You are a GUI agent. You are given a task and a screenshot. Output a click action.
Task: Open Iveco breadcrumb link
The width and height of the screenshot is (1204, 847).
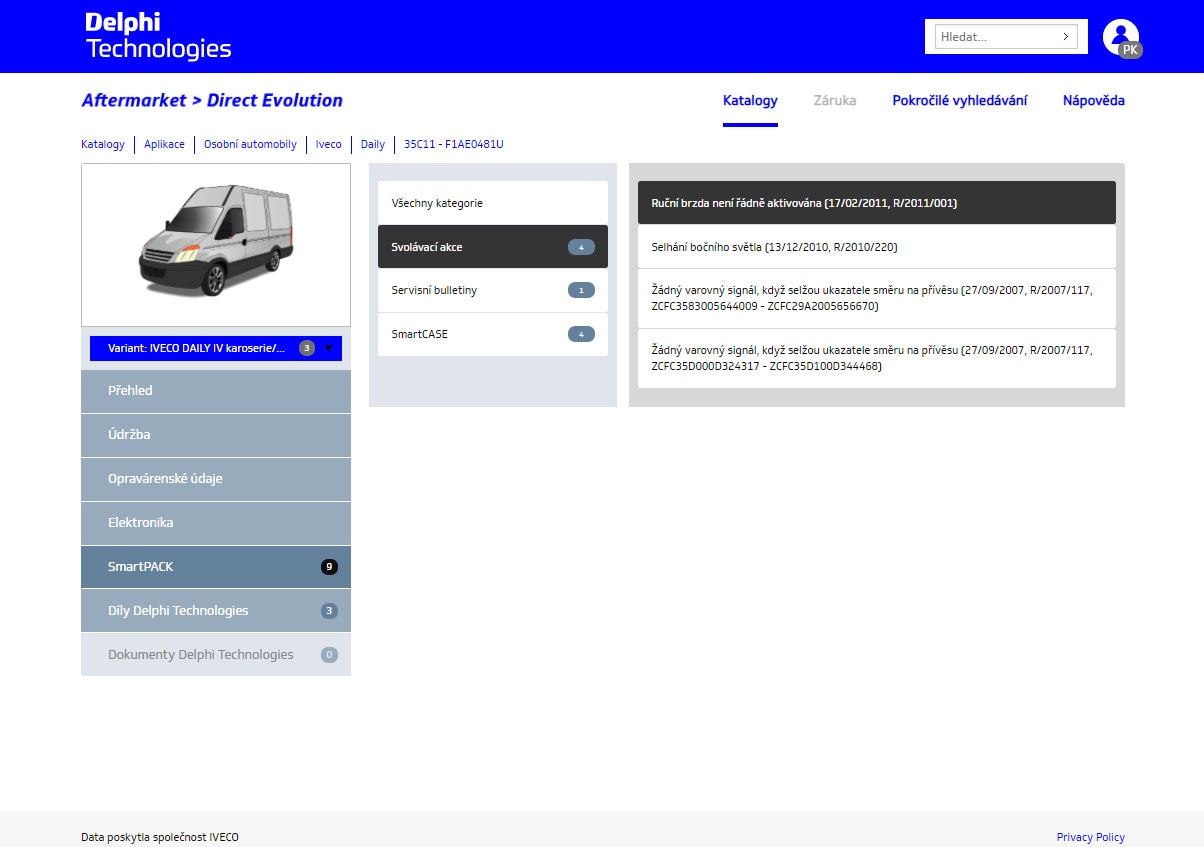coord(329,144)
